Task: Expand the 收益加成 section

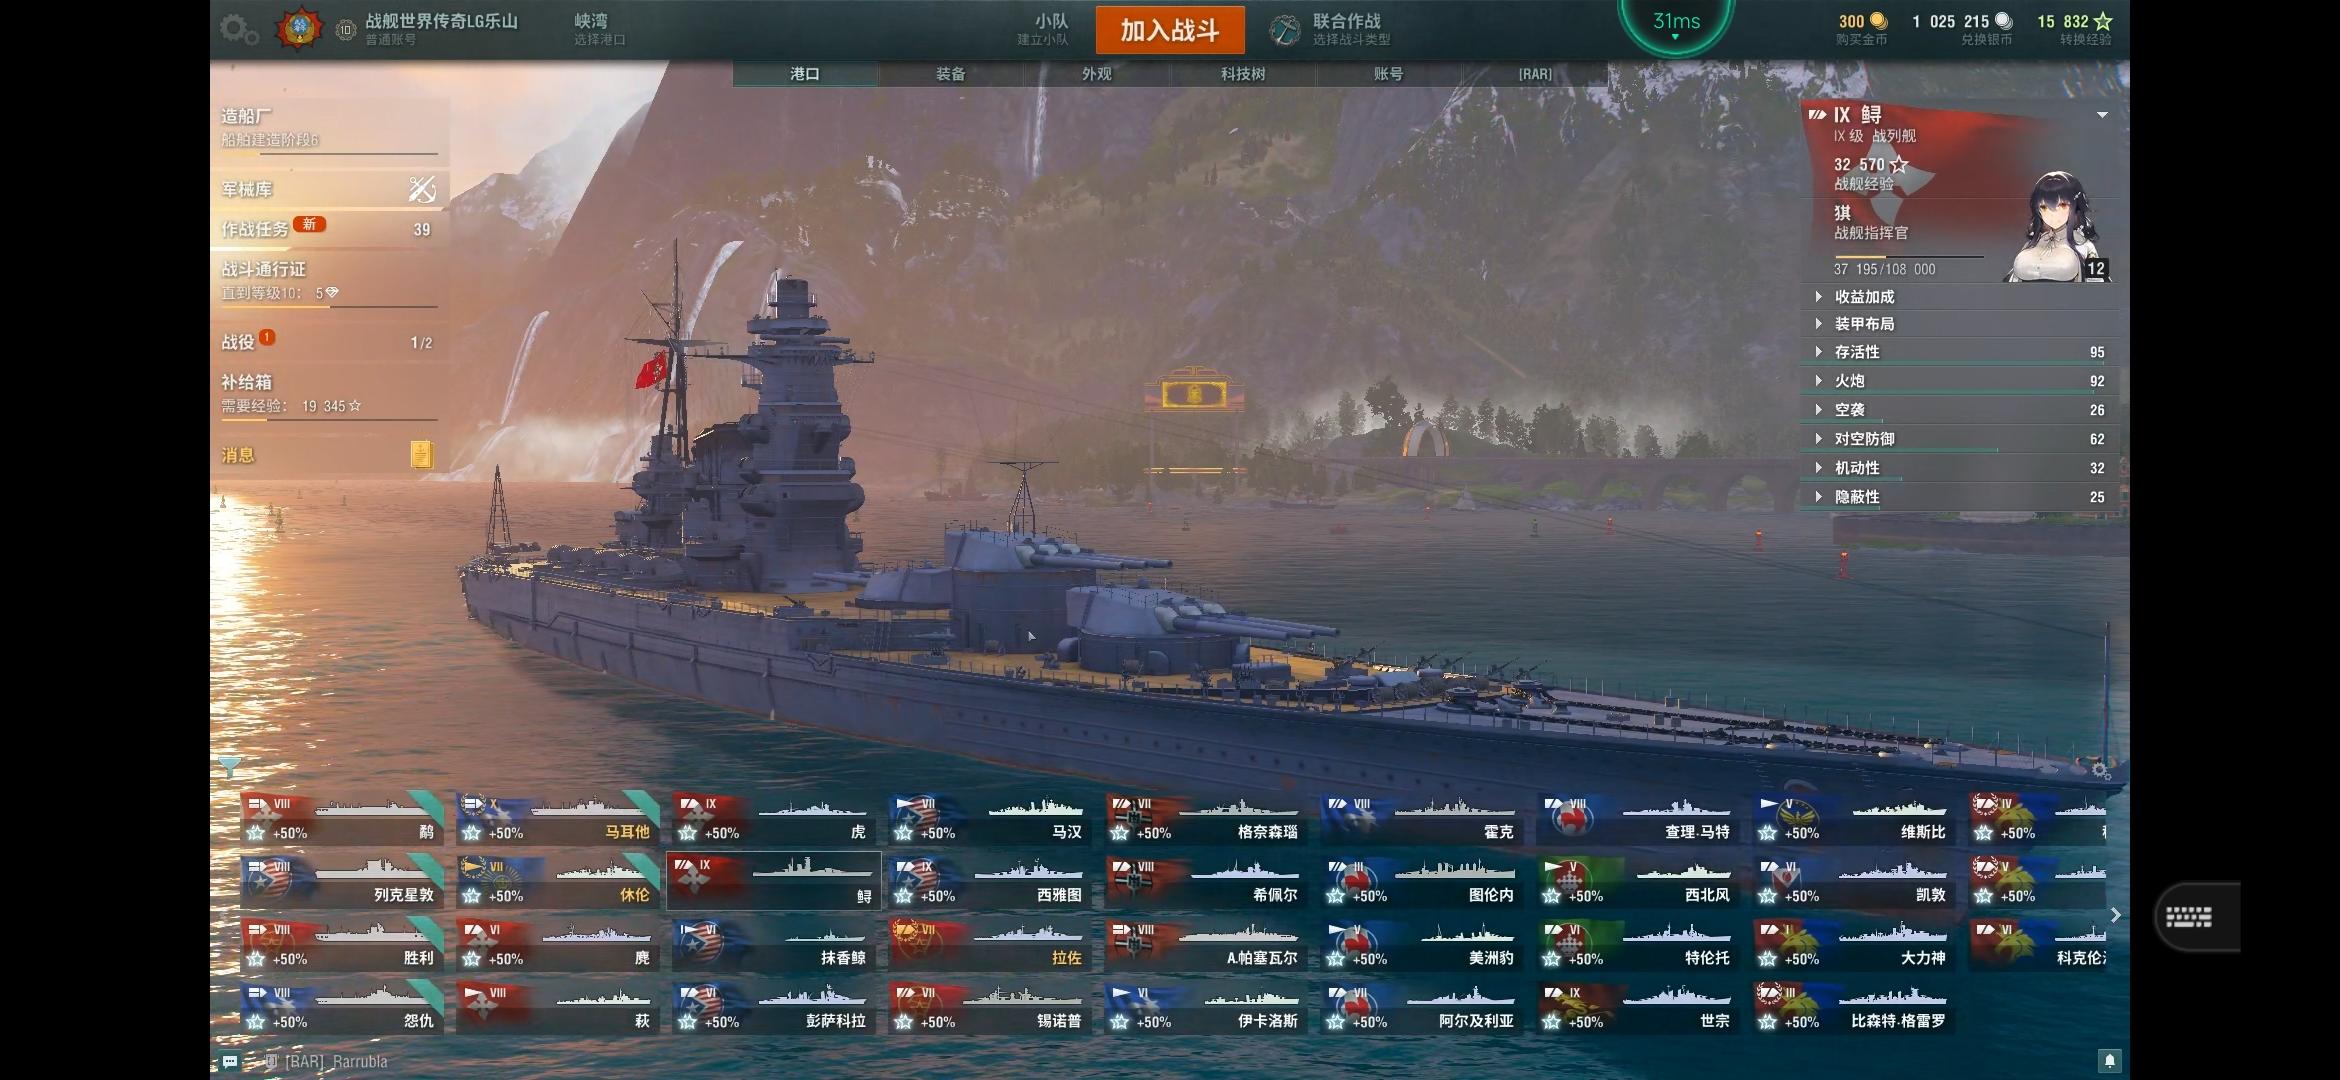Action: (1958, 297)
